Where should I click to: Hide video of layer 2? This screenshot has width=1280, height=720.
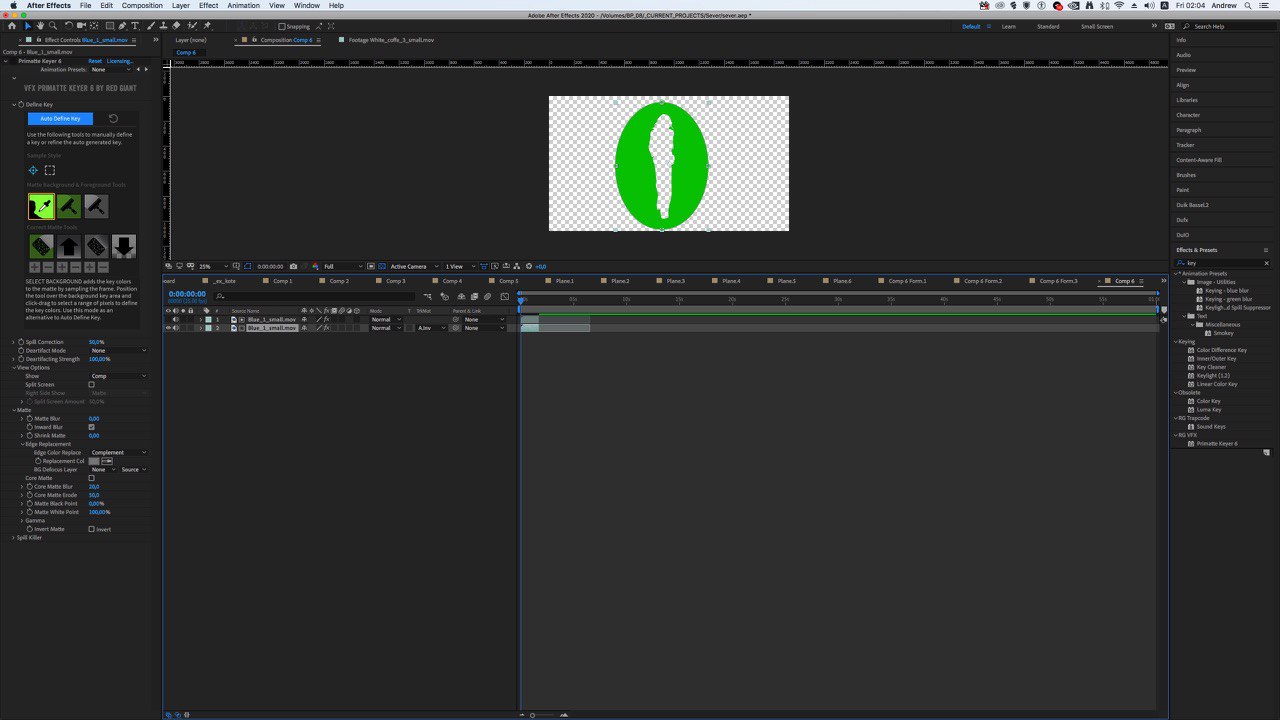point(168,328)
